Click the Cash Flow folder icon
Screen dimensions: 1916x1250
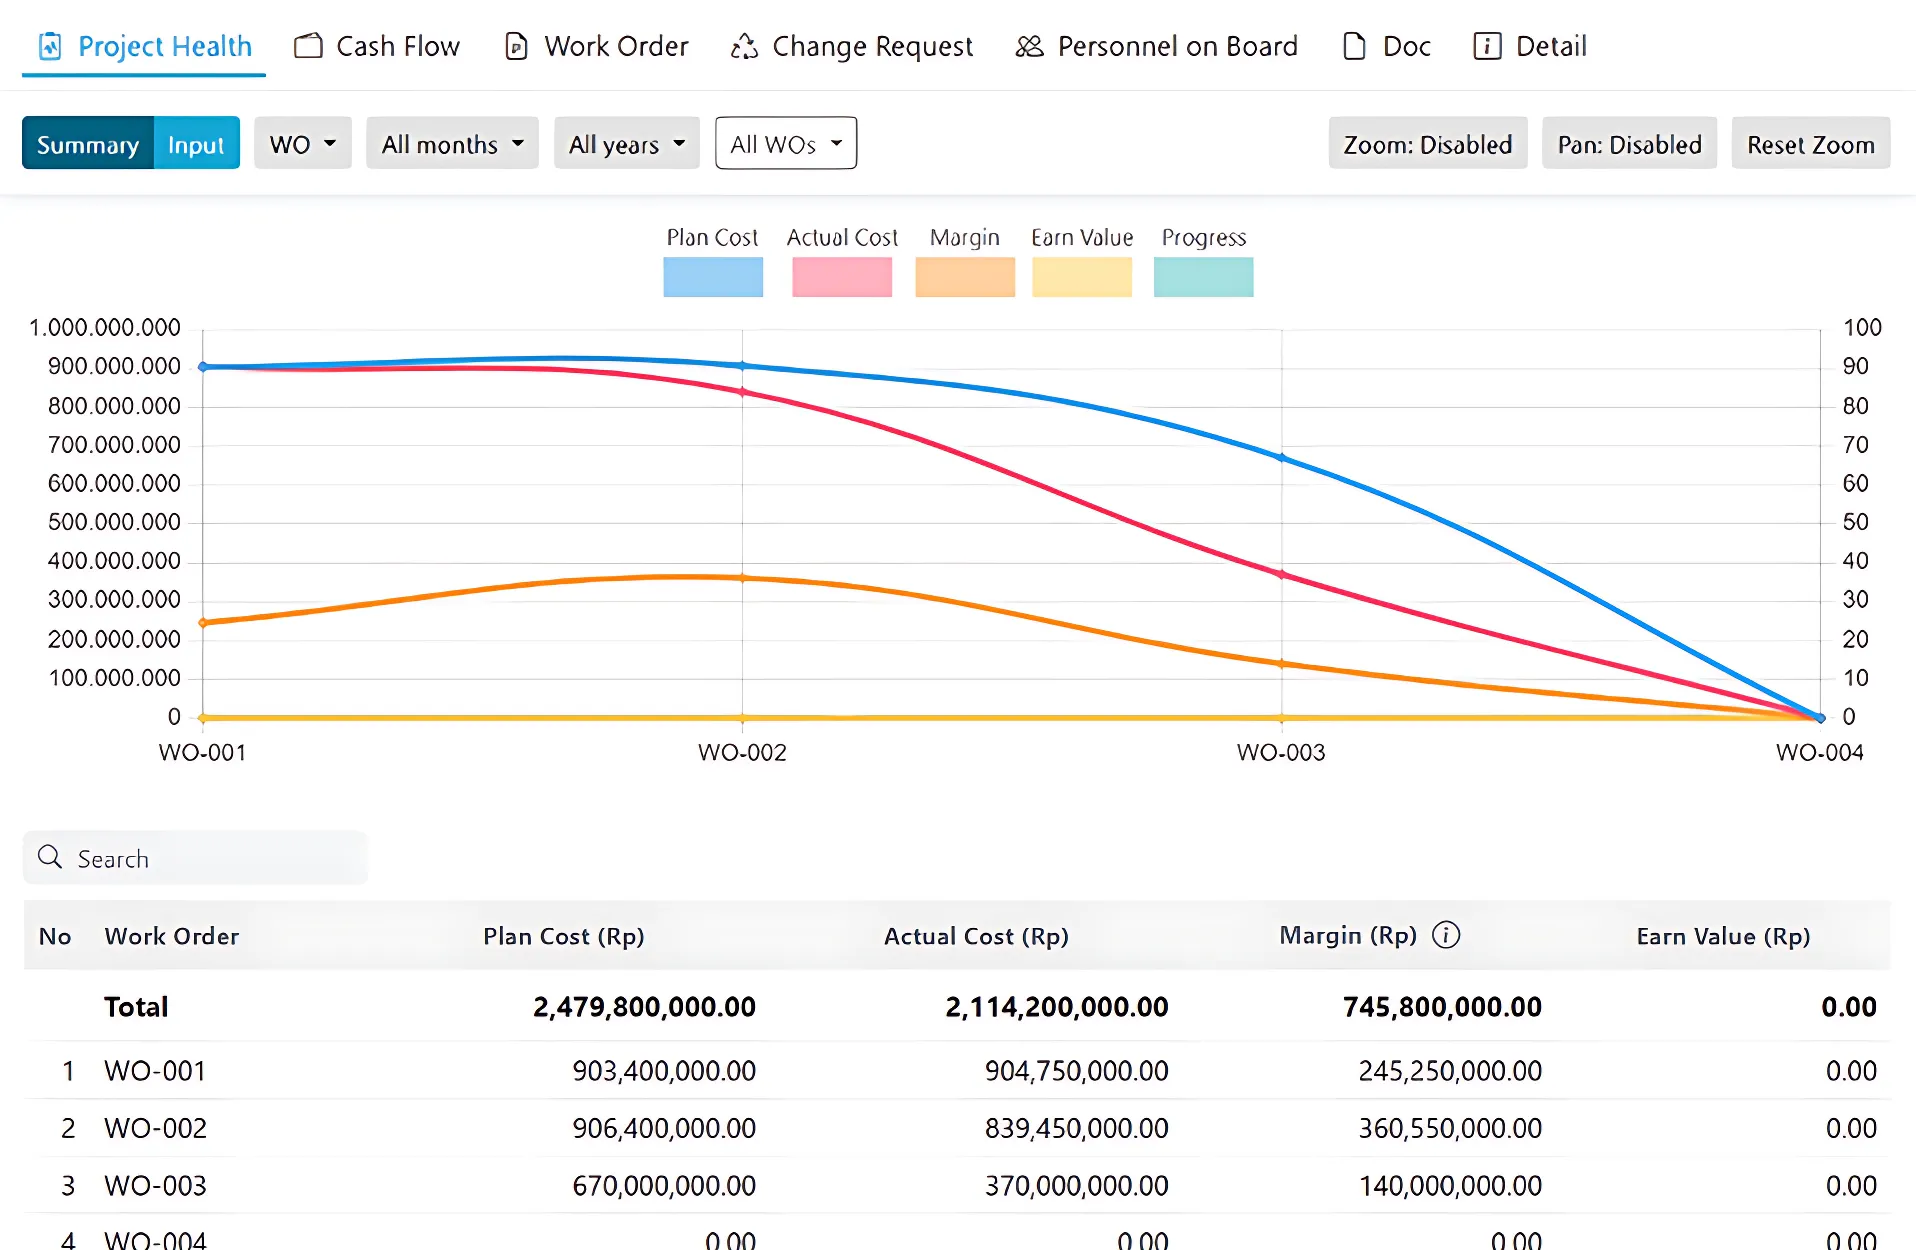pyautogui.click(x=308, y=46)
